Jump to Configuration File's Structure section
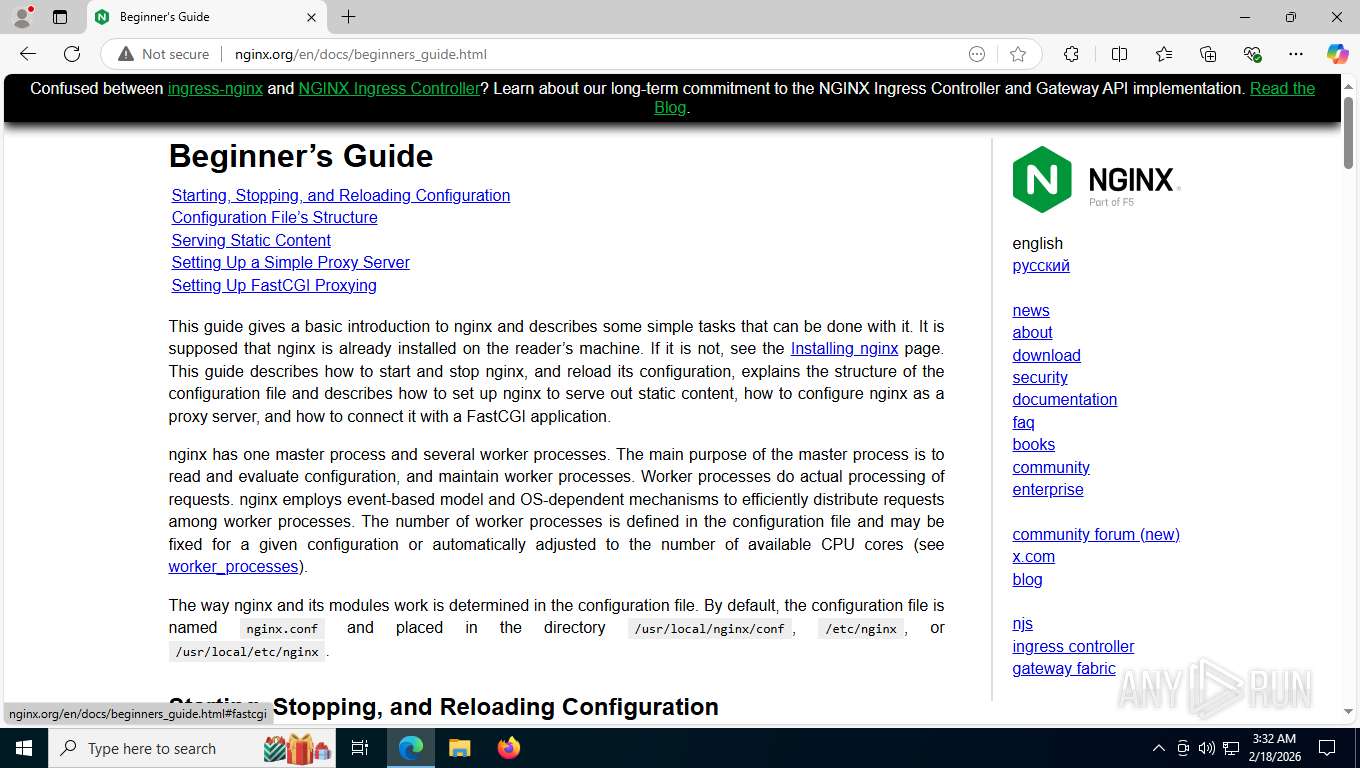Screen dimensions: 1360x768 pyautogui.click(x=274, y=217)
